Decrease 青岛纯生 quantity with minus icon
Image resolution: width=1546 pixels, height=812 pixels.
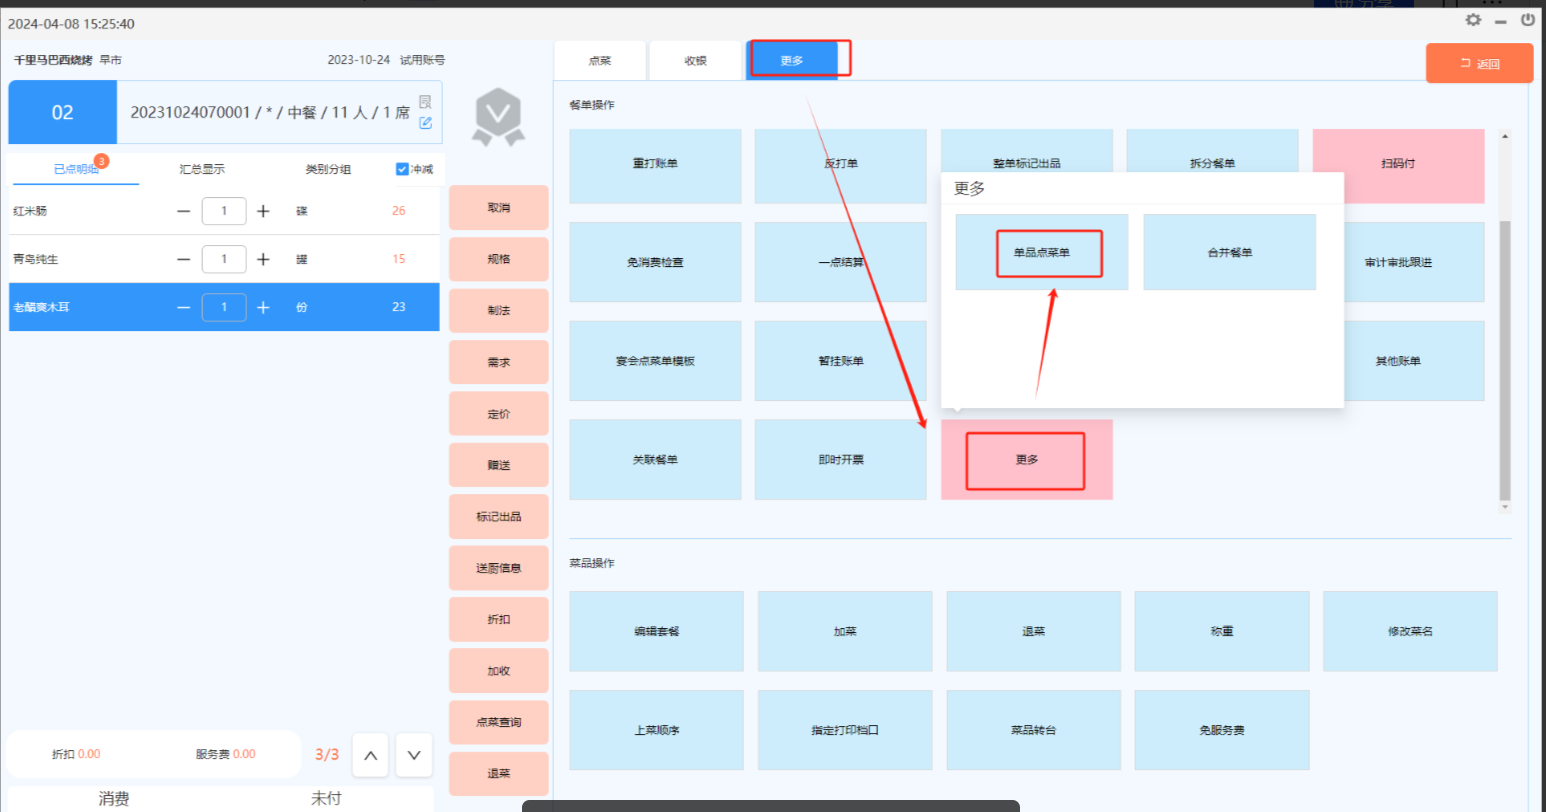184,259
